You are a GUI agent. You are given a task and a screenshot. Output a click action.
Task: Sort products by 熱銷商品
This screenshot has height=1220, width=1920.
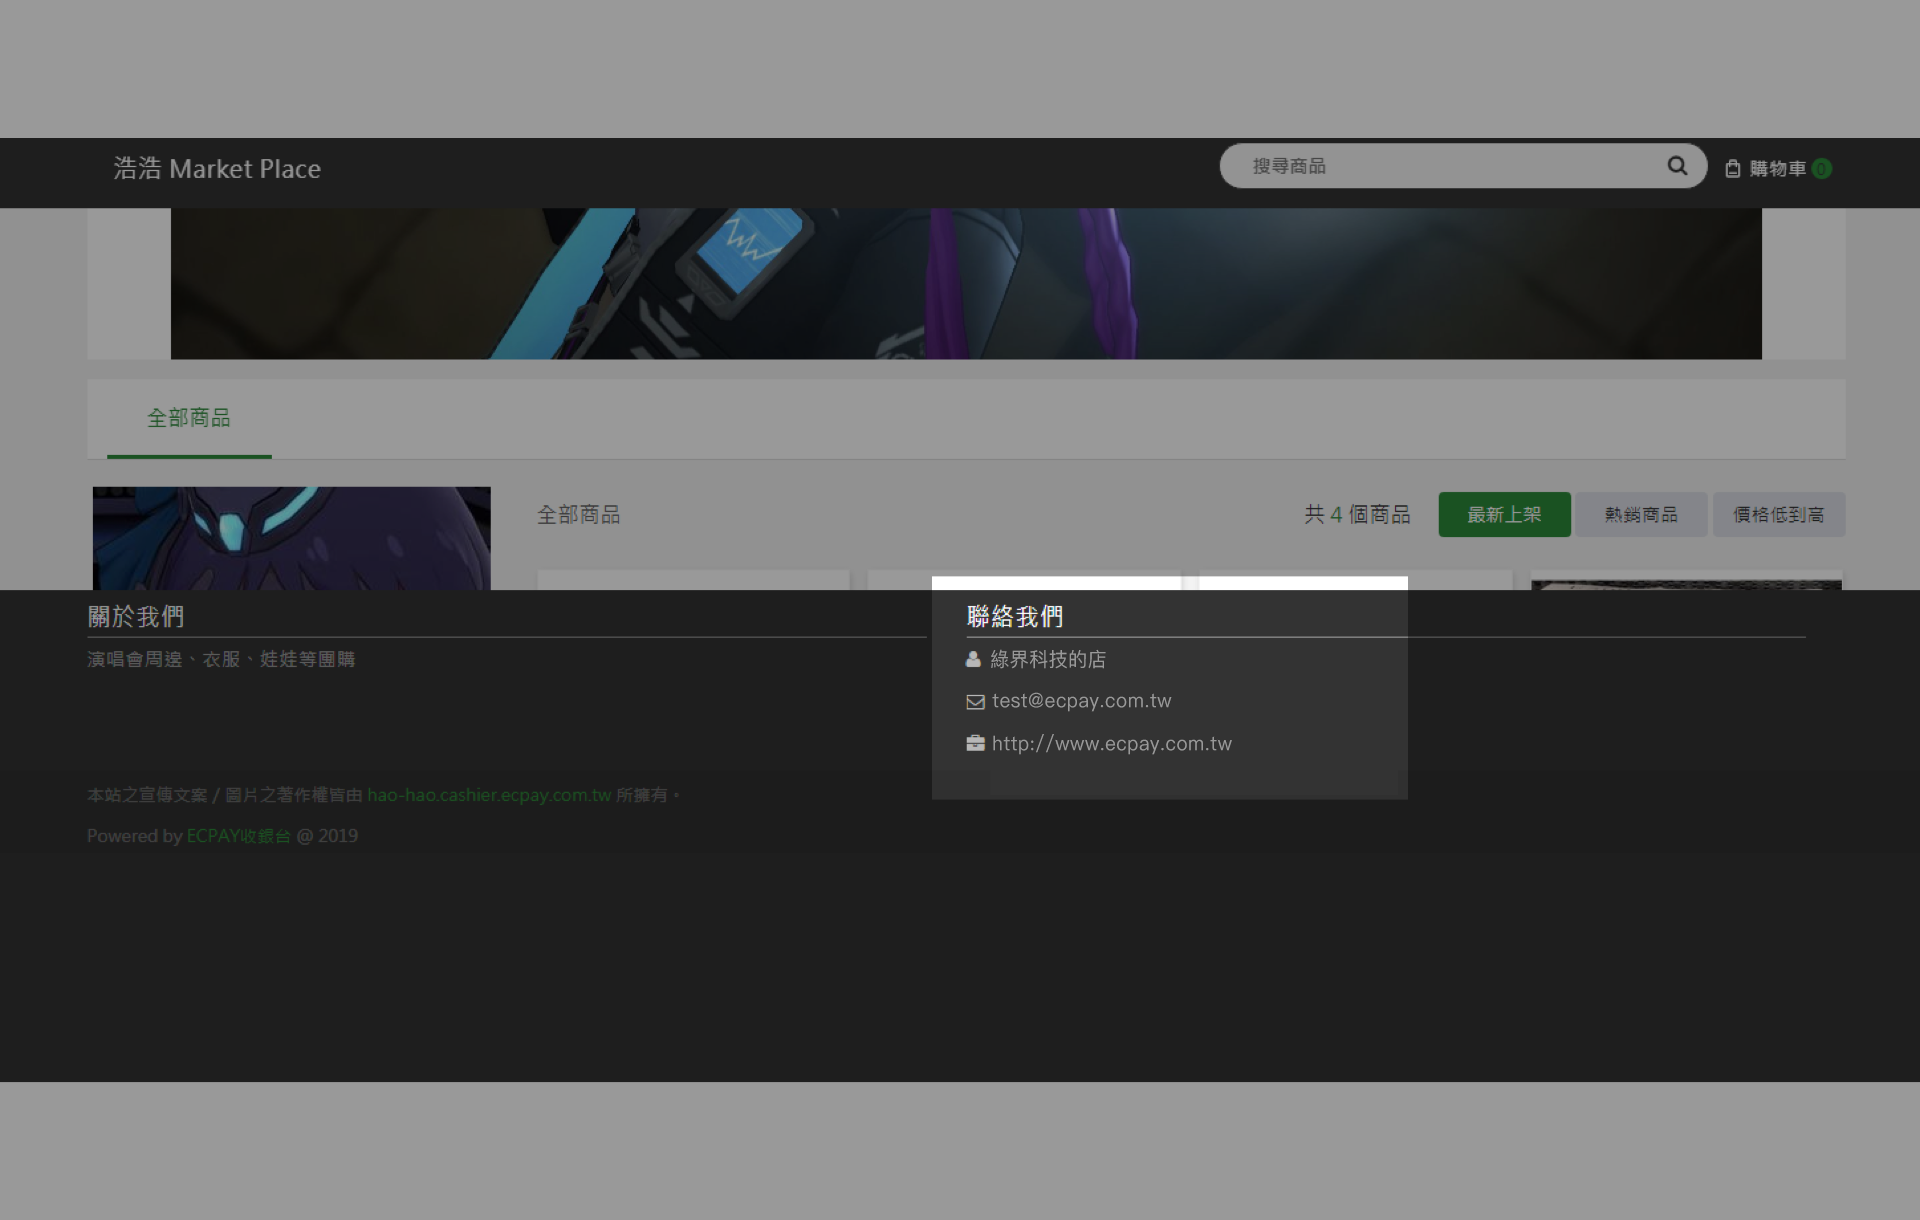1641,515
